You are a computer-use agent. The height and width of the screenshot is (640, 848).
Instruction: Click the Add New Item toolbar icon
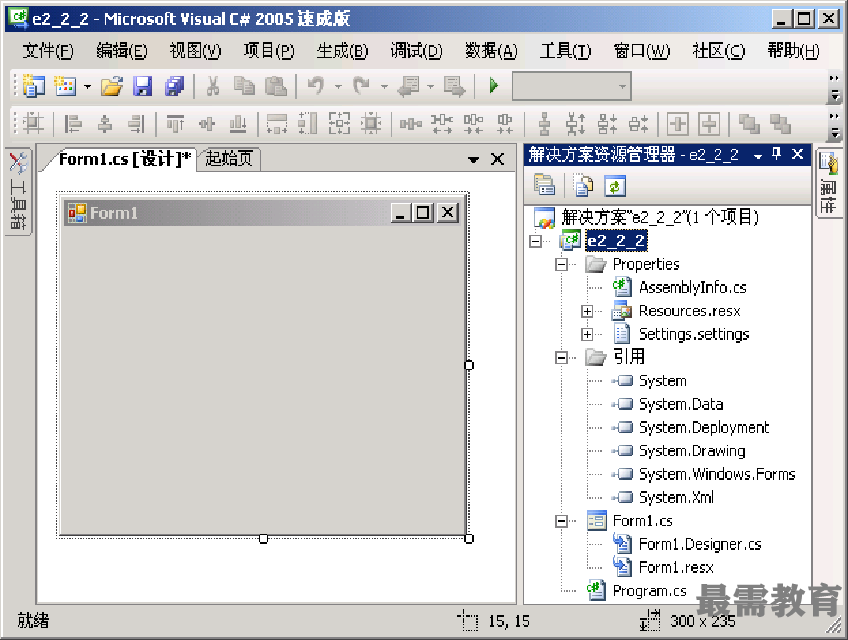65,85
